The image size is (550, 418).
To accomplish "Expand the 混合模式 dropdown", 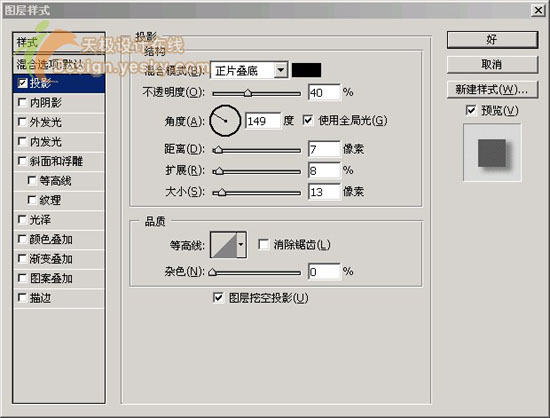I will pyautogui.click(x=281, y=70).
